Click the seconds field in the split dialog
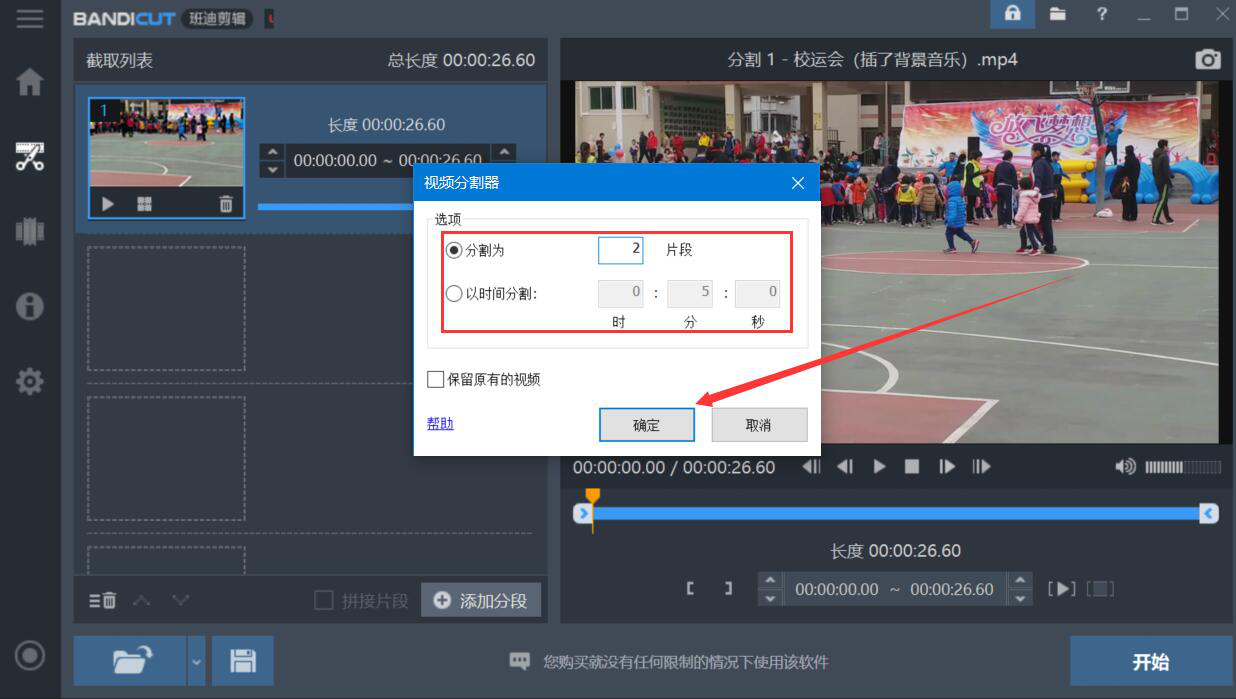 pyautogui.click(x=757, y=294)
